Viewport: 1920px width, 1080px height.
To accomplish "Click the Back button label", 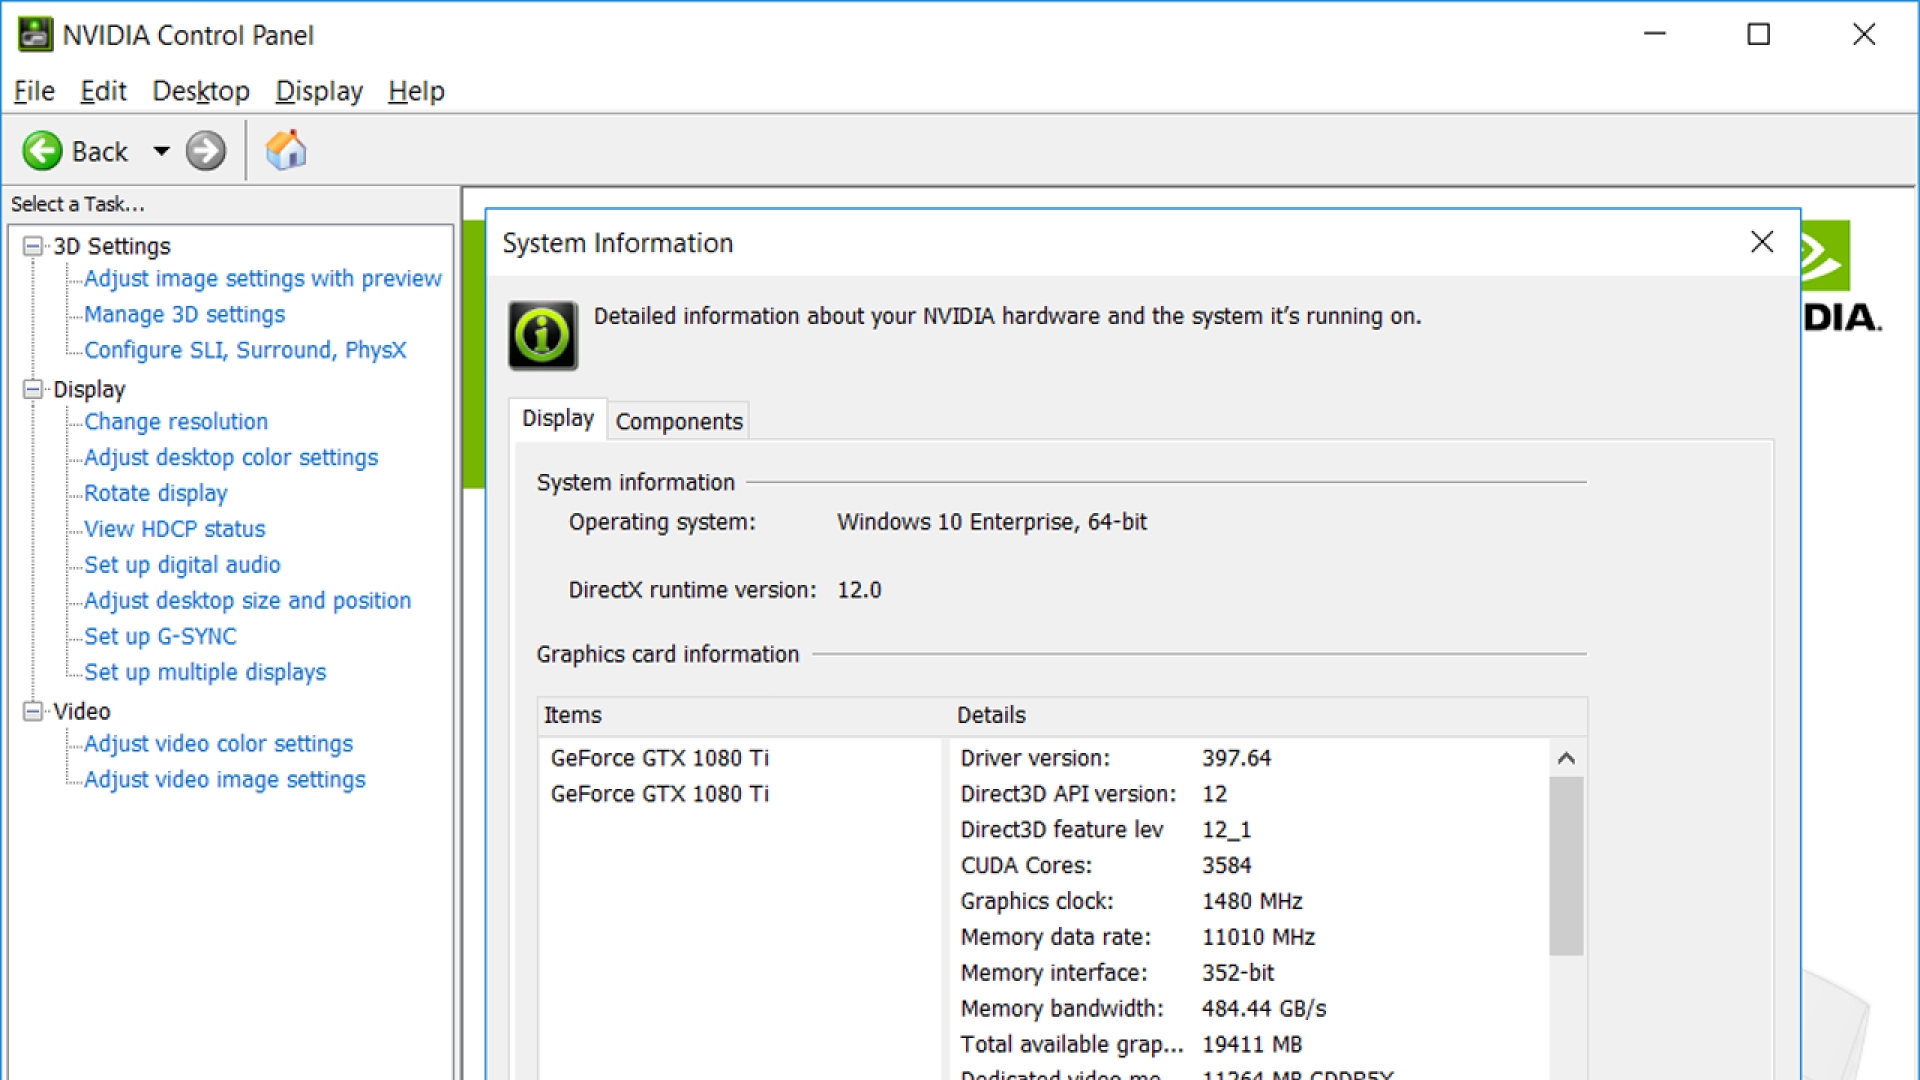I will click(100, 152).
